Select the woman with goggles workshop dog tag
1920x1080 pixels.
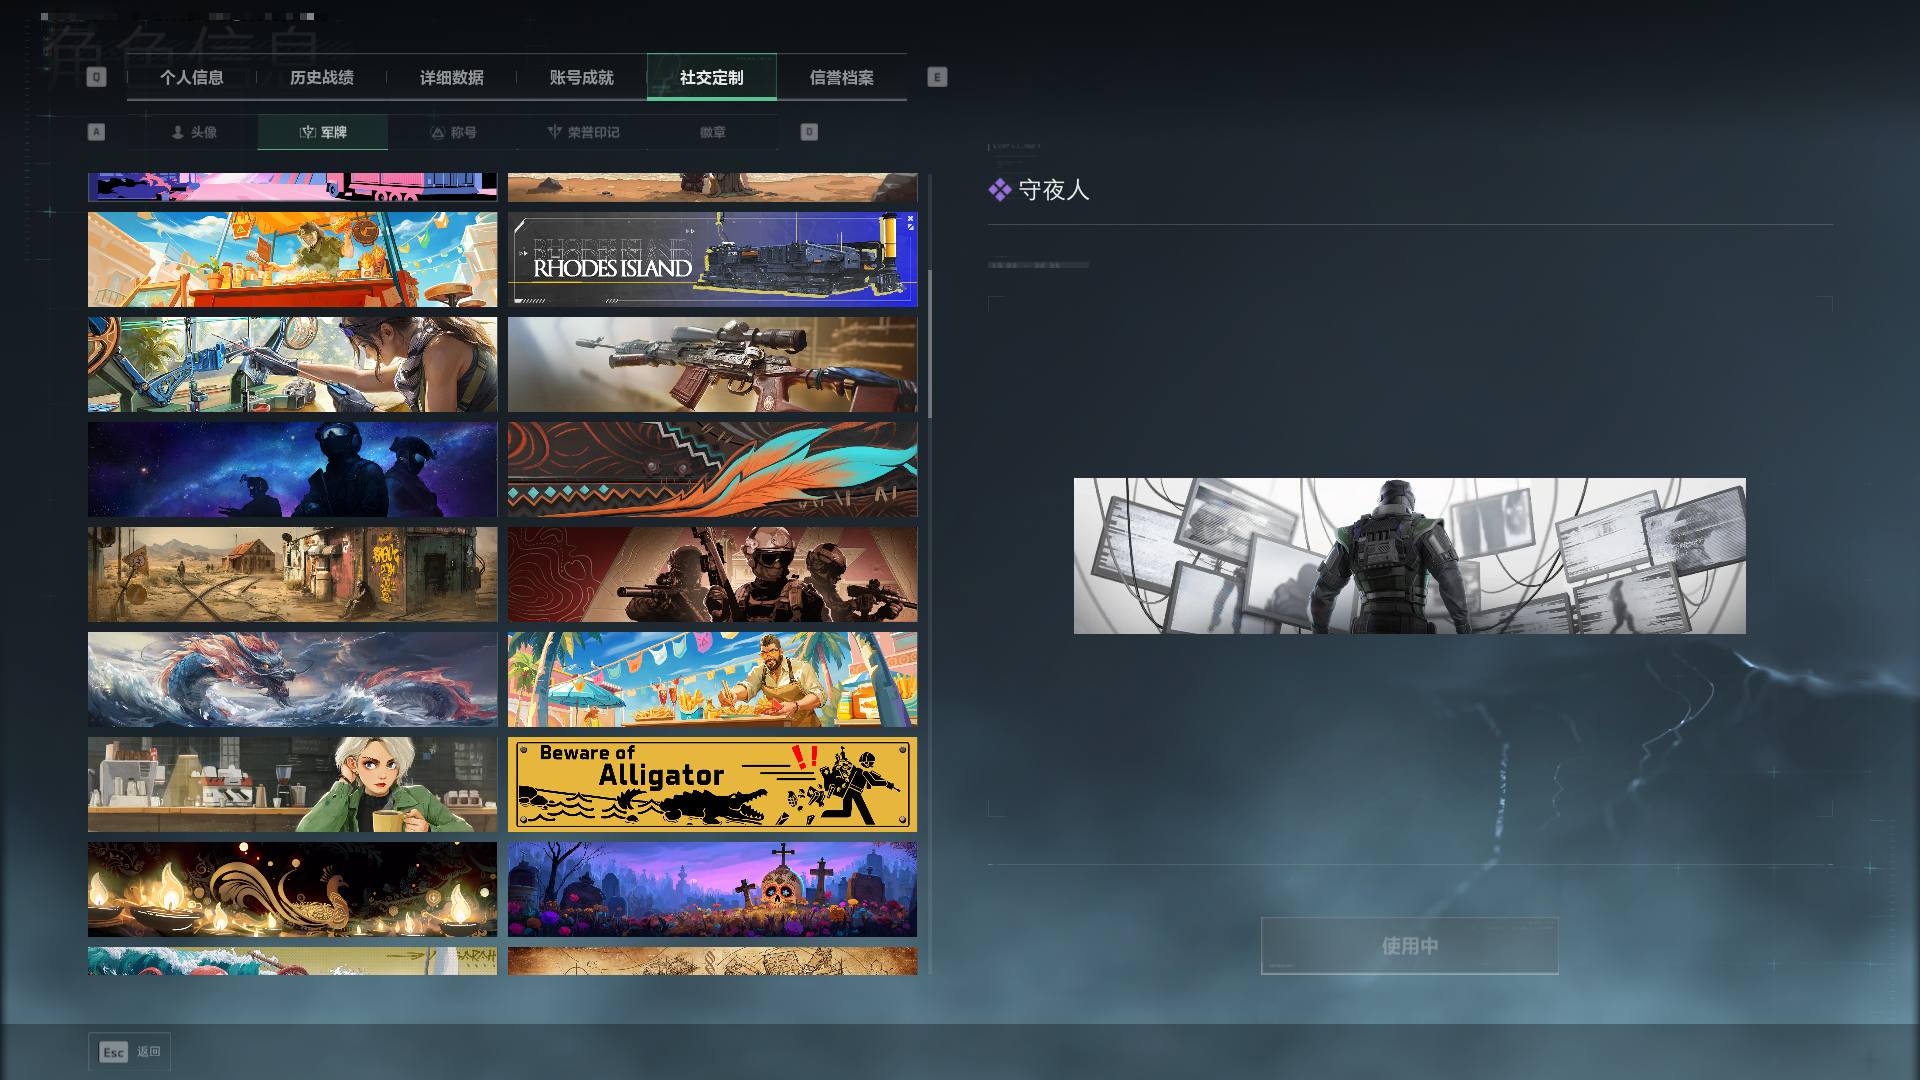tap(292, 364)
